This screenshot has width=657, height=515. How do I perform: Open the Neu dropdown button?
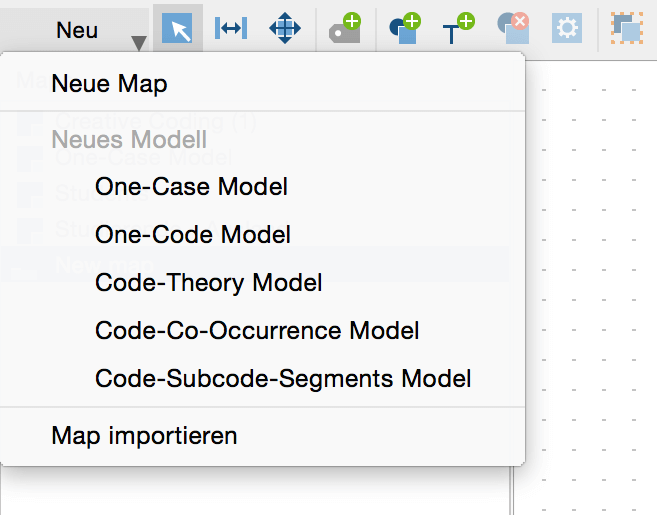(75, 30)
